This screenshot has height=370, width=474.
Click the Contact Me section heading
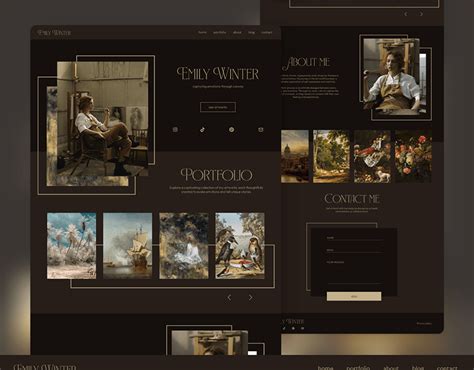[352, 199]
